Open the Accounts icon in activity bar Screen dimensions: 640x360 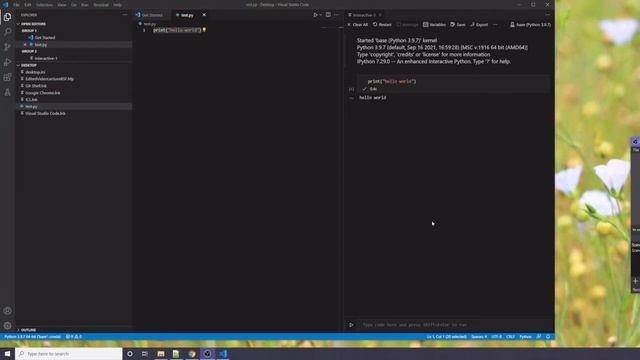point(7,311)
